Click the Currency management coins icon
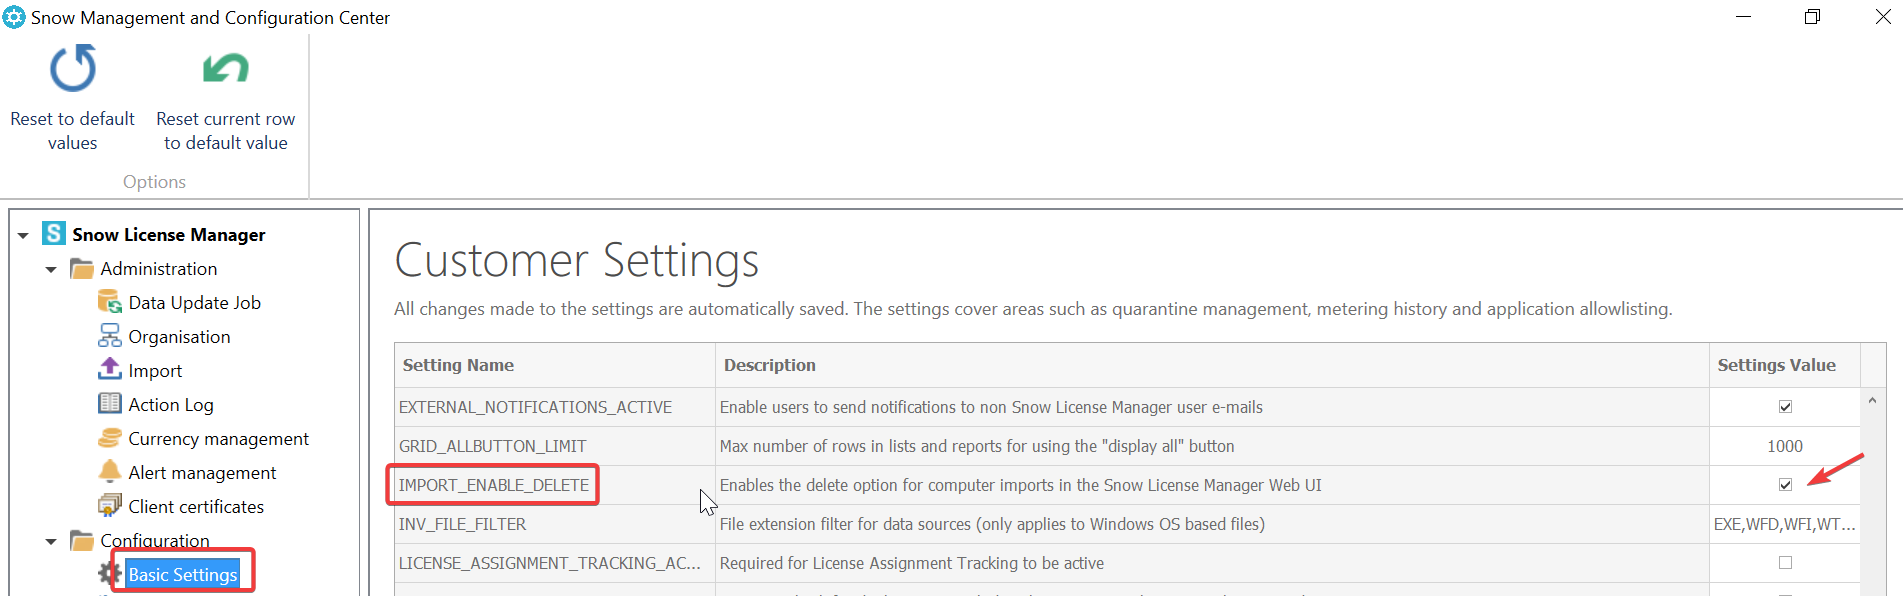 pyautogui.click(x=110, y=438)
